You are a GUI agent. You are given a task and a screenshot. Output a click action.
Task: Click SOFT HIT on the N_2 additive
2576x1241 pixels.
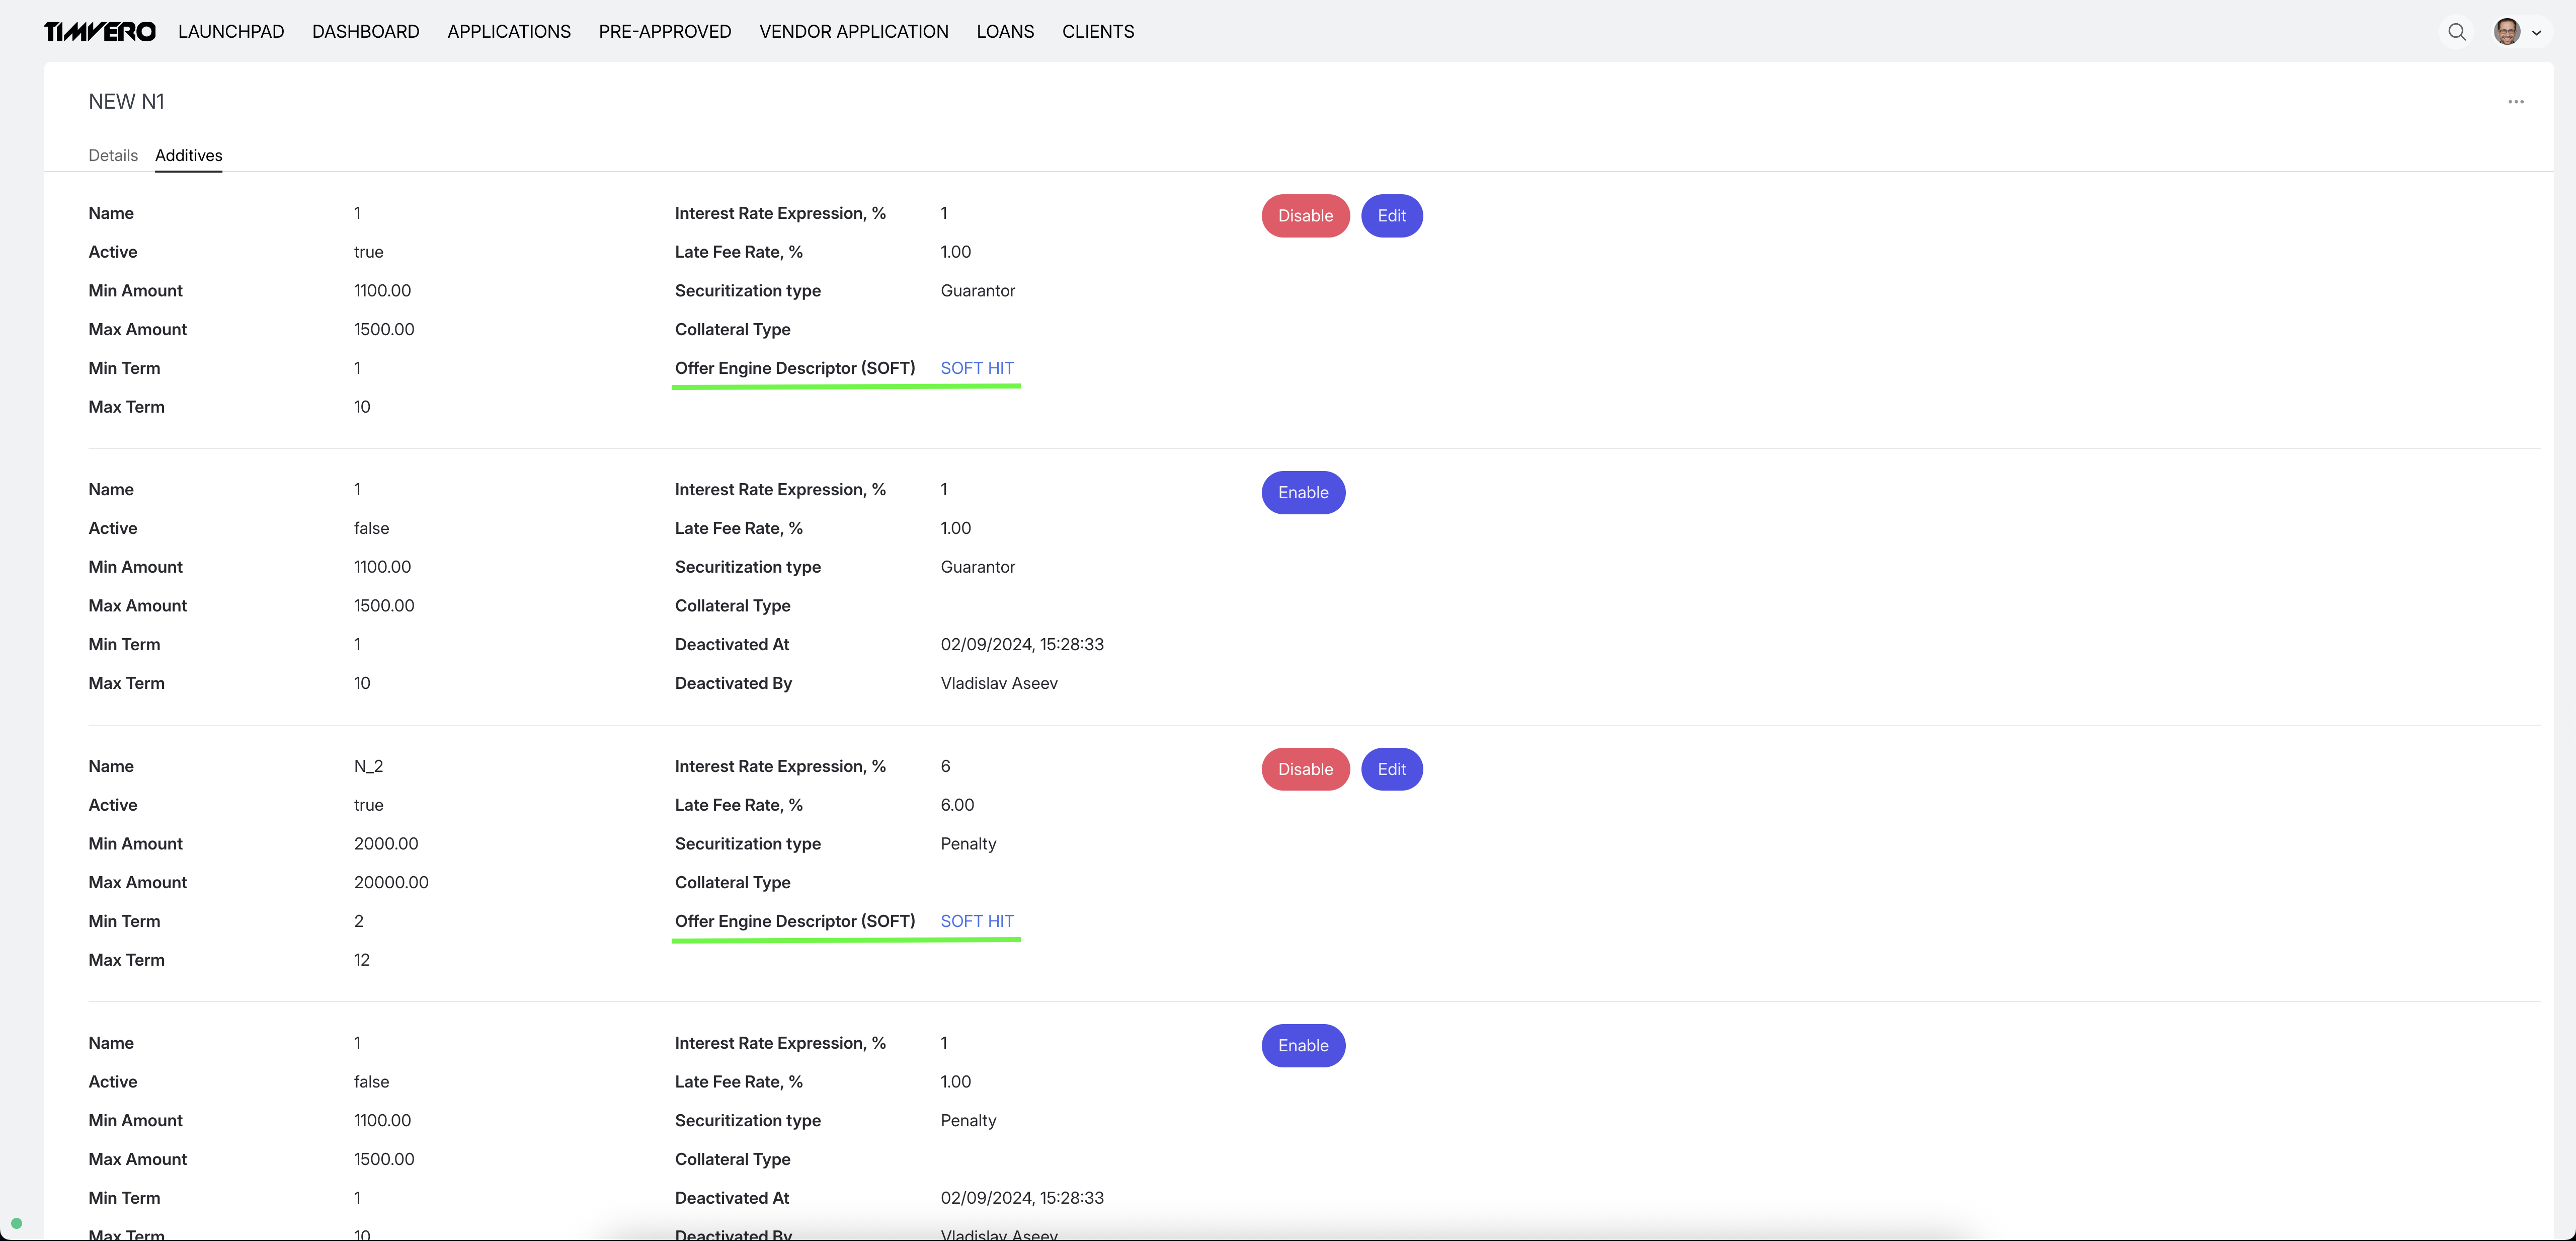[x=977, y=921]
